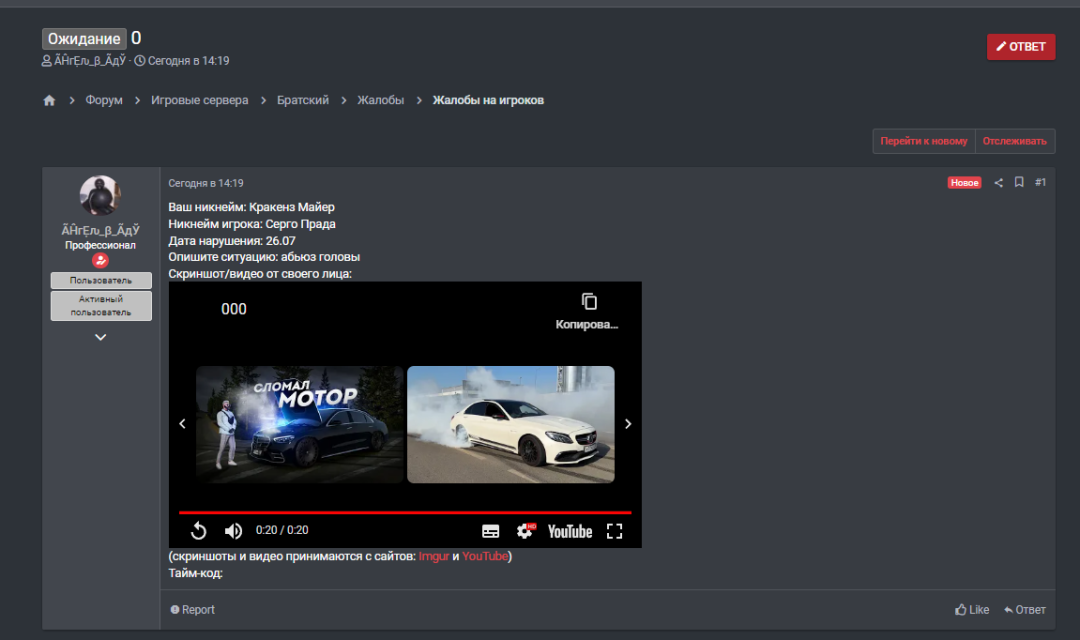The width and height of the screenshot is (1080, 640).
Task: Click the Отслеживать button
Action: point(1015,141)
